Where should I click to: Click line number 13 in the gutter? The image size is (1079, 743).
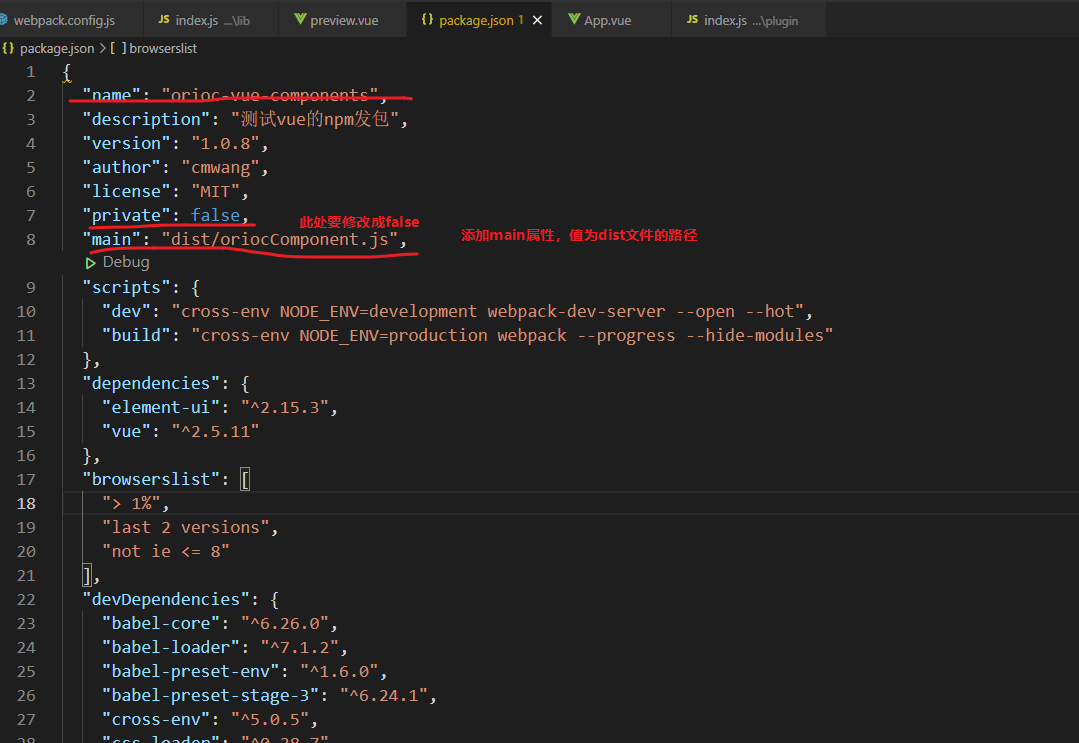26,383
